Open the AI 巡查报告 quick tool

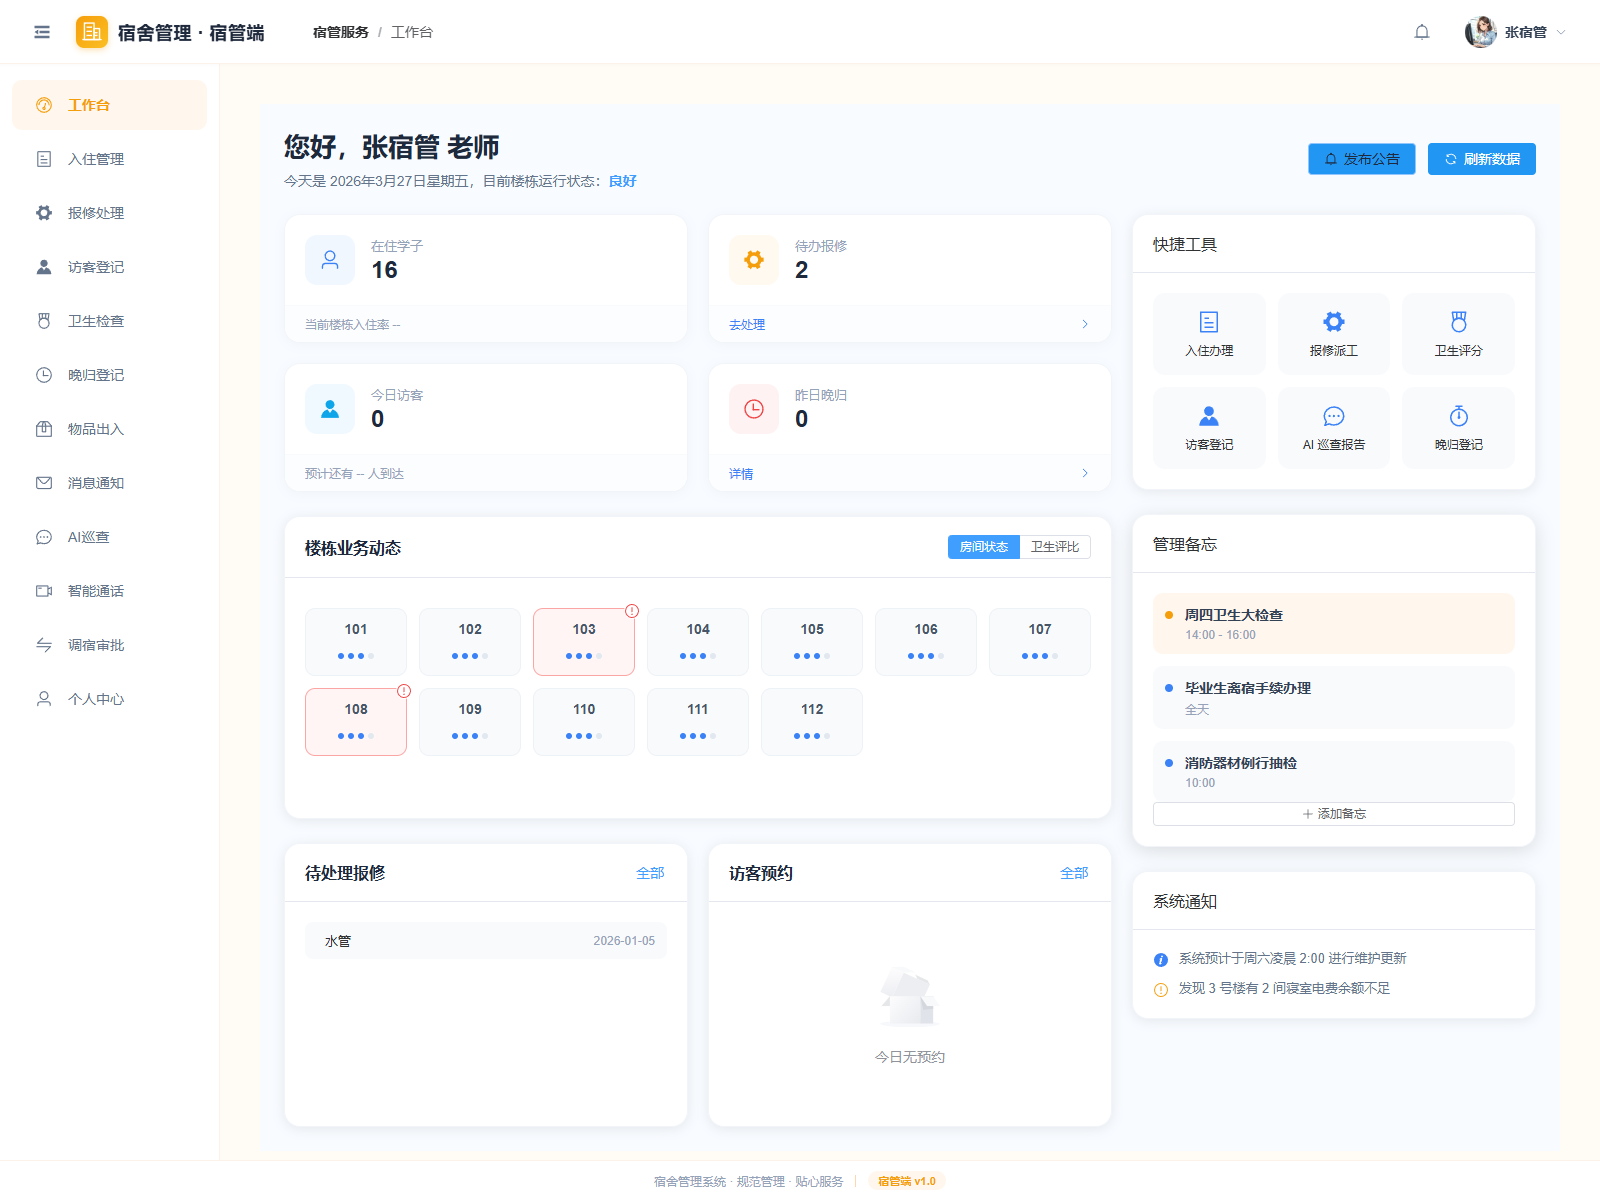(1334, 428)
